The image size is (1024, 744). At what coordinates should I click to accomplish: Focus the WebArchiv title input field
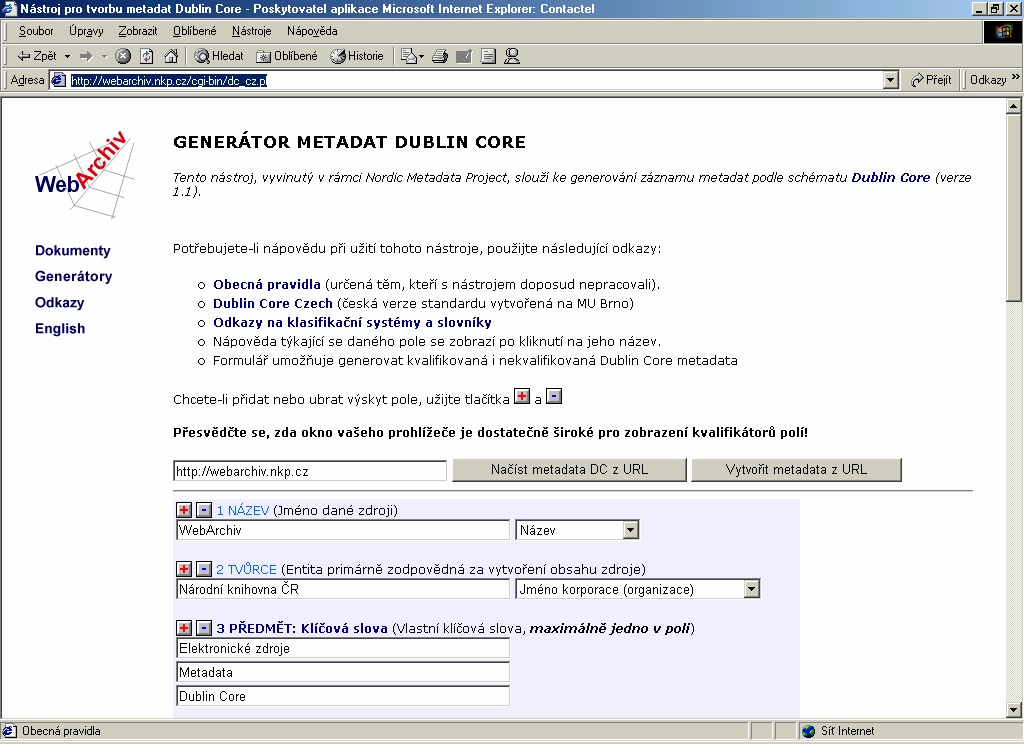(343, 530)
